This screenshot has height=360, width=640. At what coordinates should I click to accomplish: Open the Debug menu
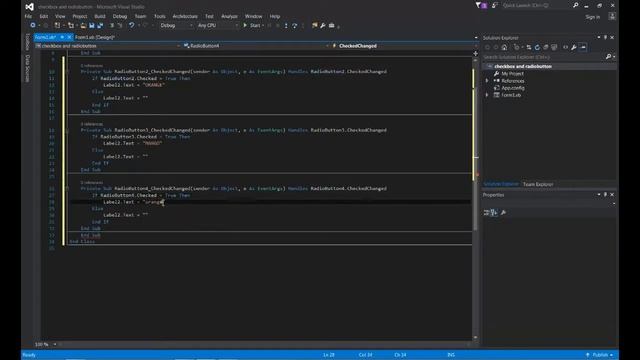click(x=120, y=16)
